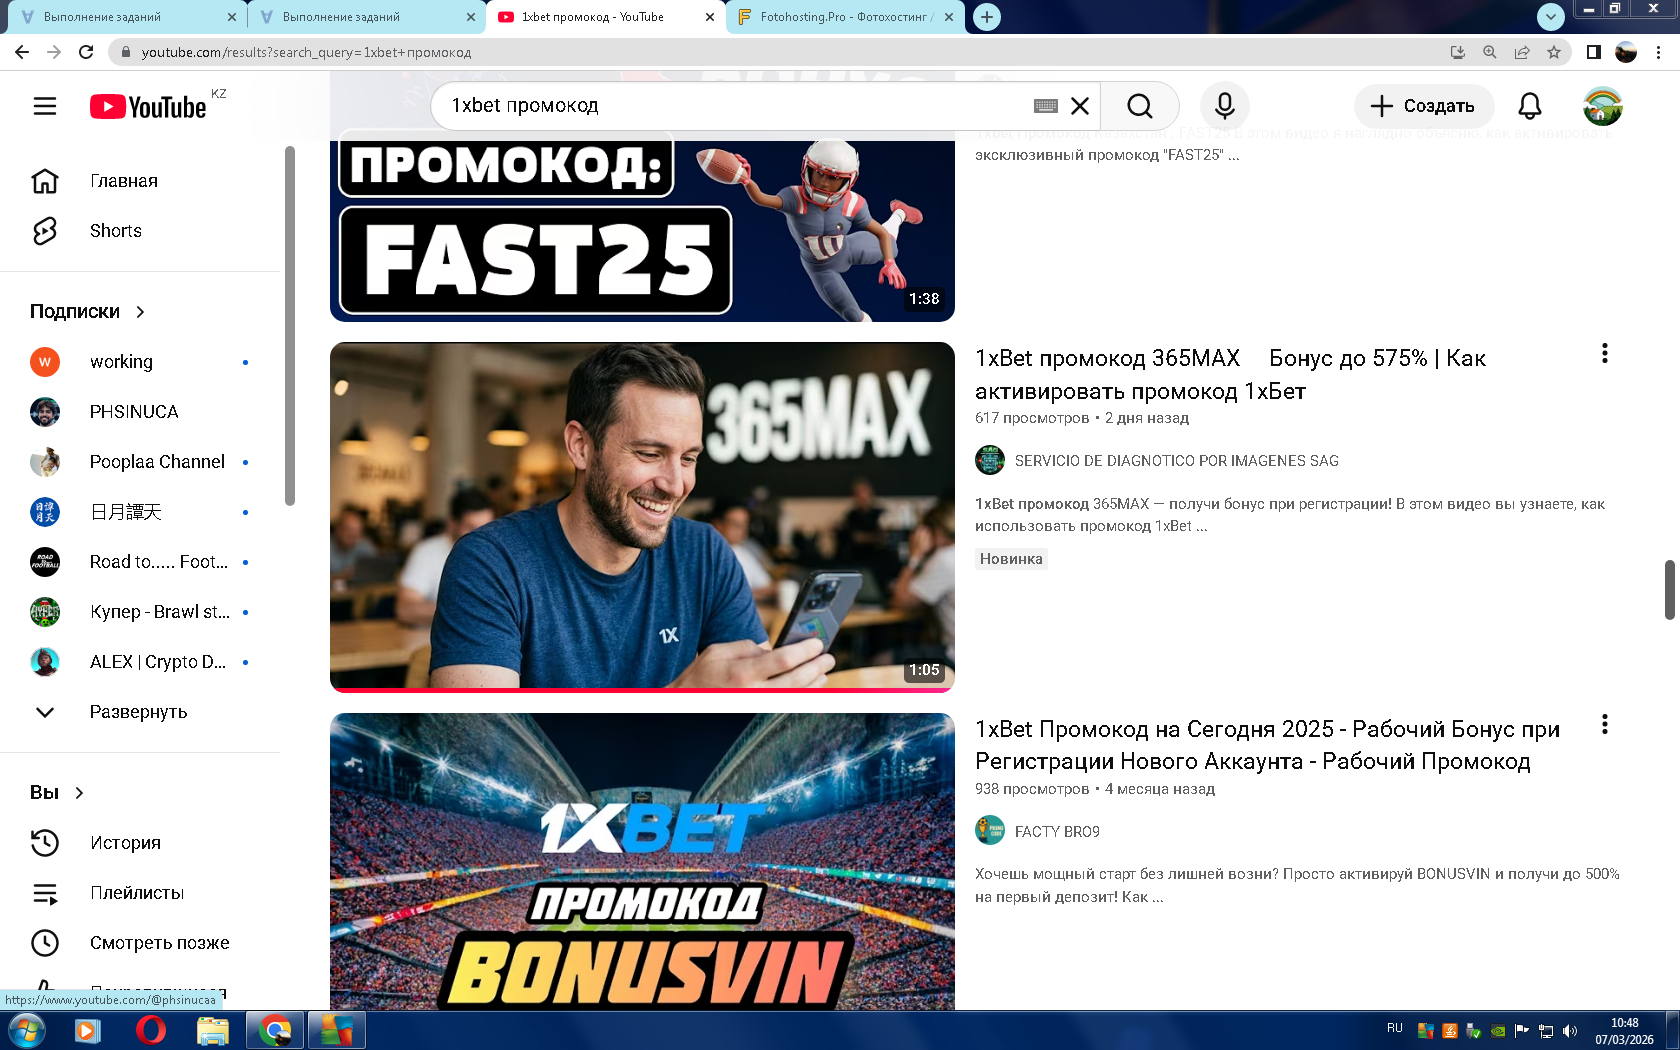Open PHSINUCA channel avatar
Viewport: 1680px width, 1050px height.
tap(45, 412)
